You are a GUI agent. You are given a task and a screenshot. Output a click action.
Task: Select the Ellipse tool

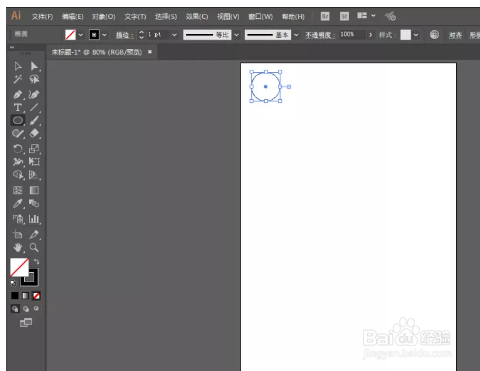point(18,120)
